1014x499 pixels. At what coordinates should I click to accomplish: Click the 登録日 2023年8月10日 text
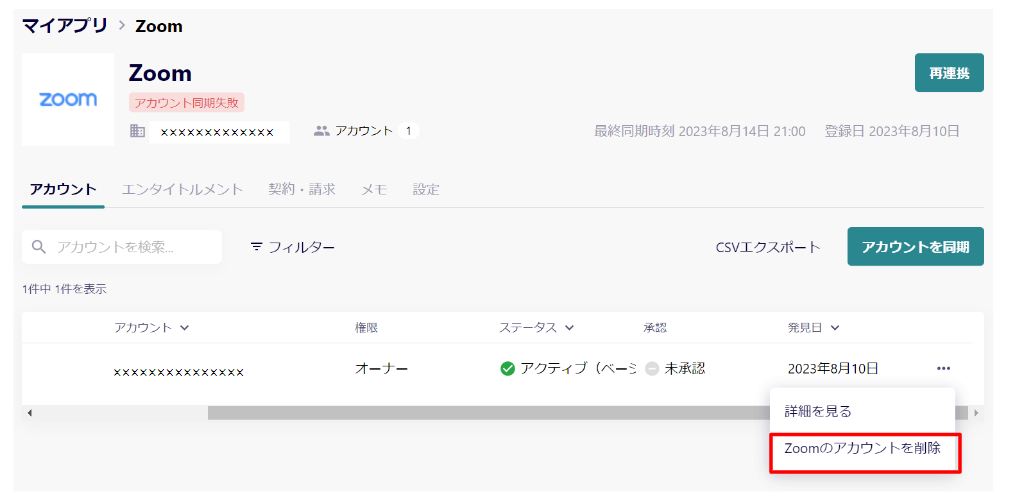tap(892, 131)
